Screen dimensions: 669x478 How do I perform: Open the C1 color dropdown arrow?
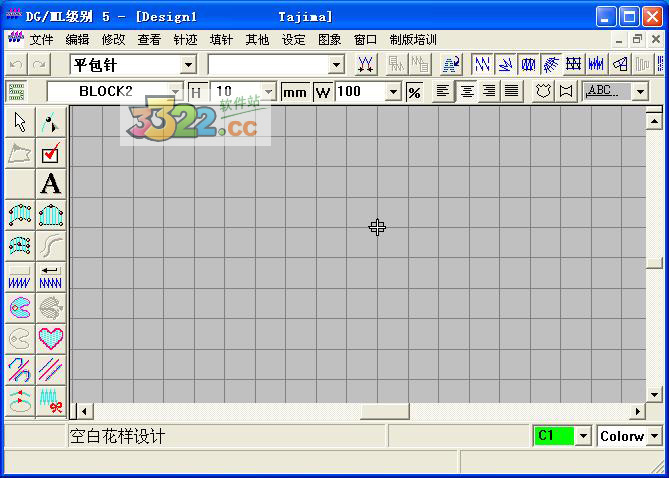tap(583, 436)
